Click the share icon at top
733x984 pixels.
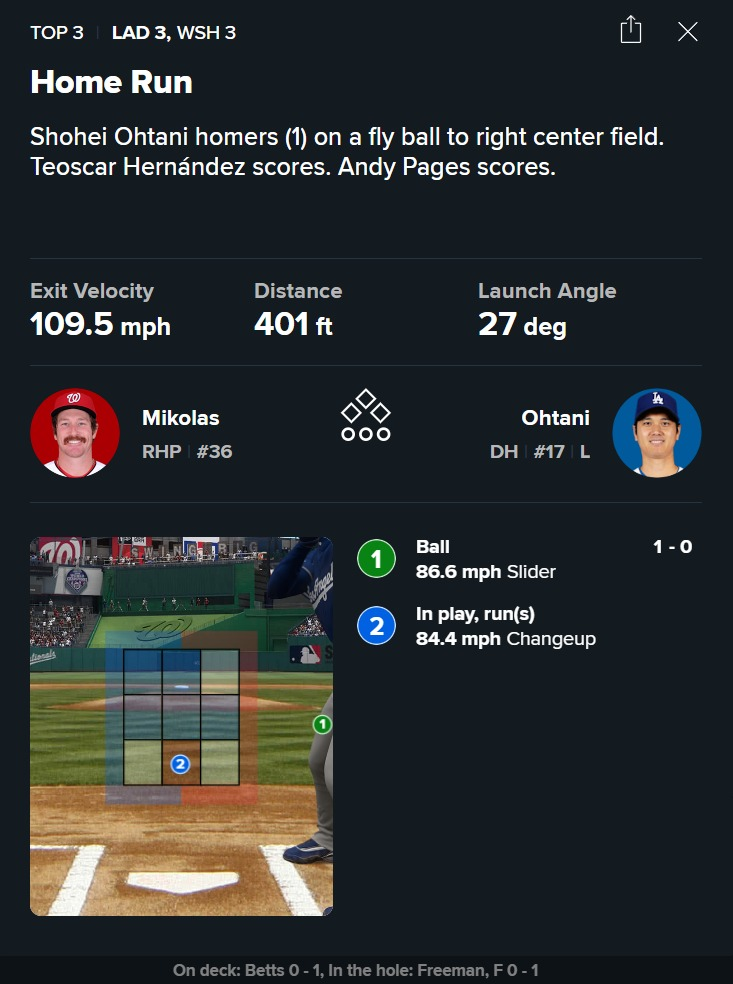[x=630, y=31]
